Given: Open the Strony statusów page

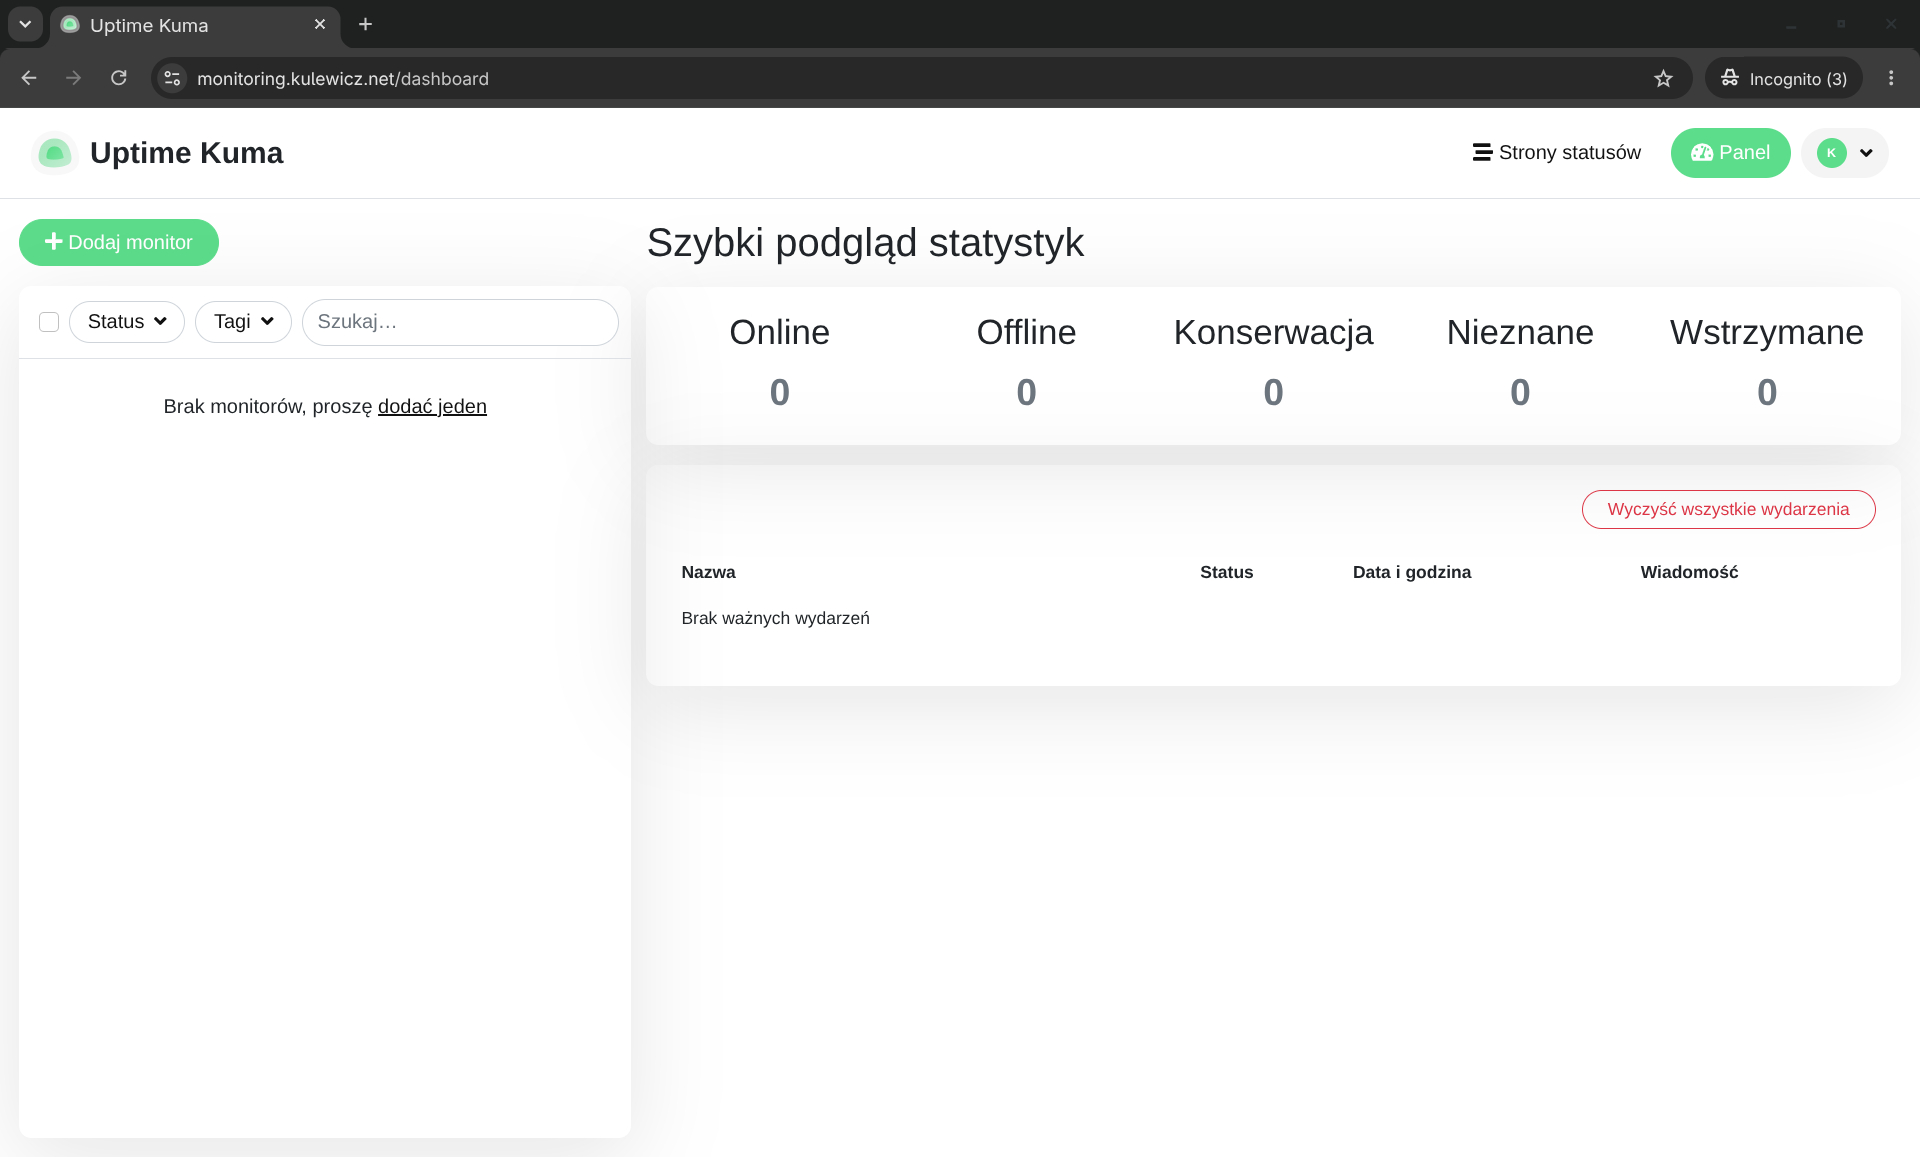Looking at the screenshot, I should (1556, 152).
